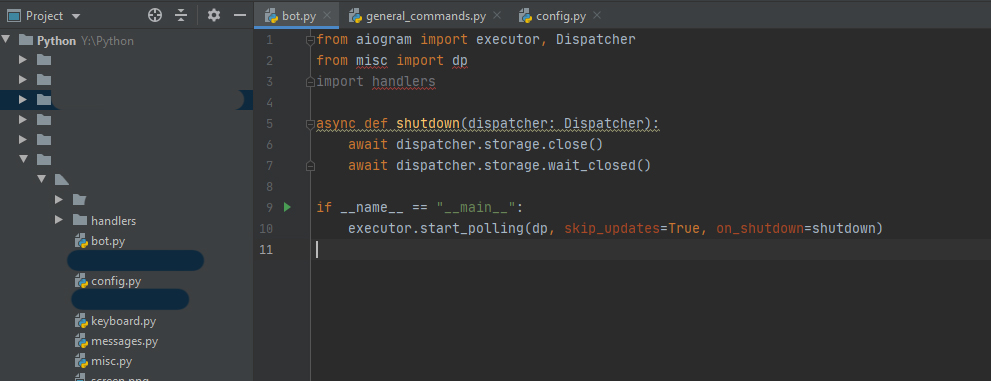The height and width of the screenshot is (381, 991).
Task: Hide the Project tool window
Action: coord(240,15)
